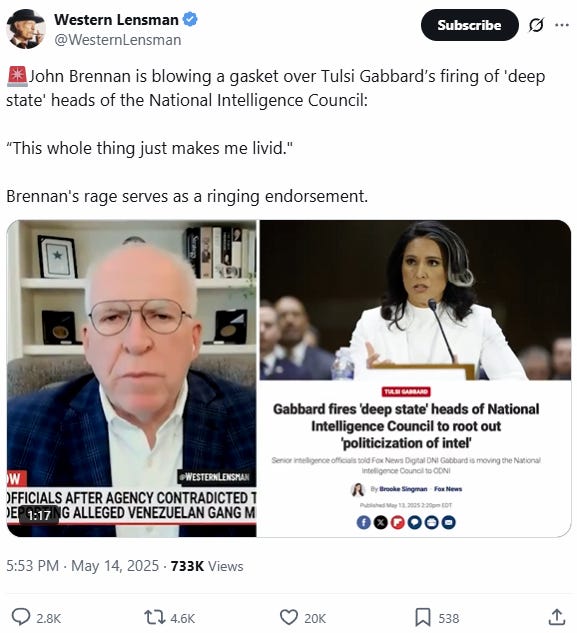Viewport: 577px width, 633px height.
Task: Click the Facebook share icon in article
Action: click(363, 523)
